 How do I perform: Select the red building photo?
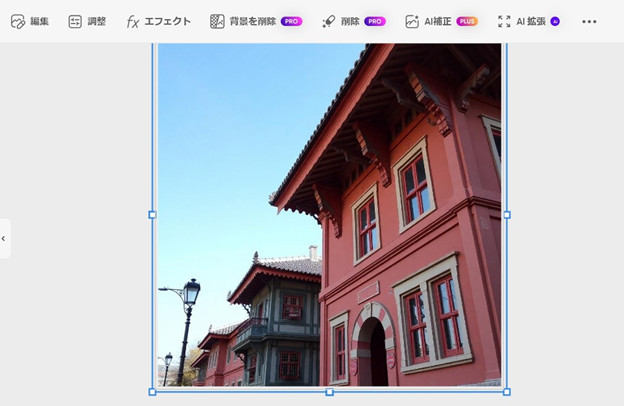click(330, 215)
